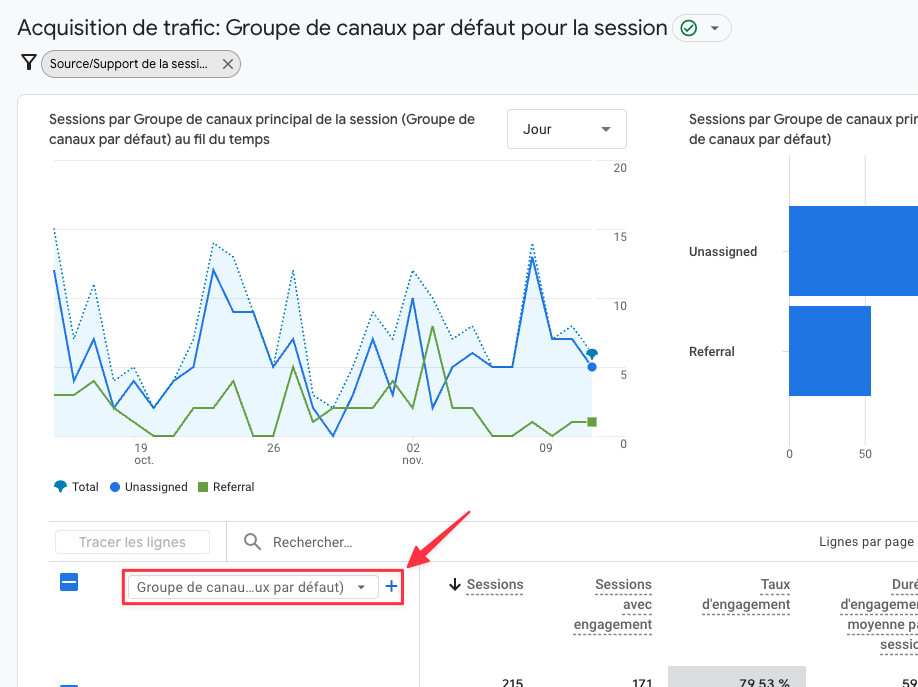Sort by the Sessions column header
The height and width of the screenshot is (687, 918).
pyautogui.click(x=495, y=584)
